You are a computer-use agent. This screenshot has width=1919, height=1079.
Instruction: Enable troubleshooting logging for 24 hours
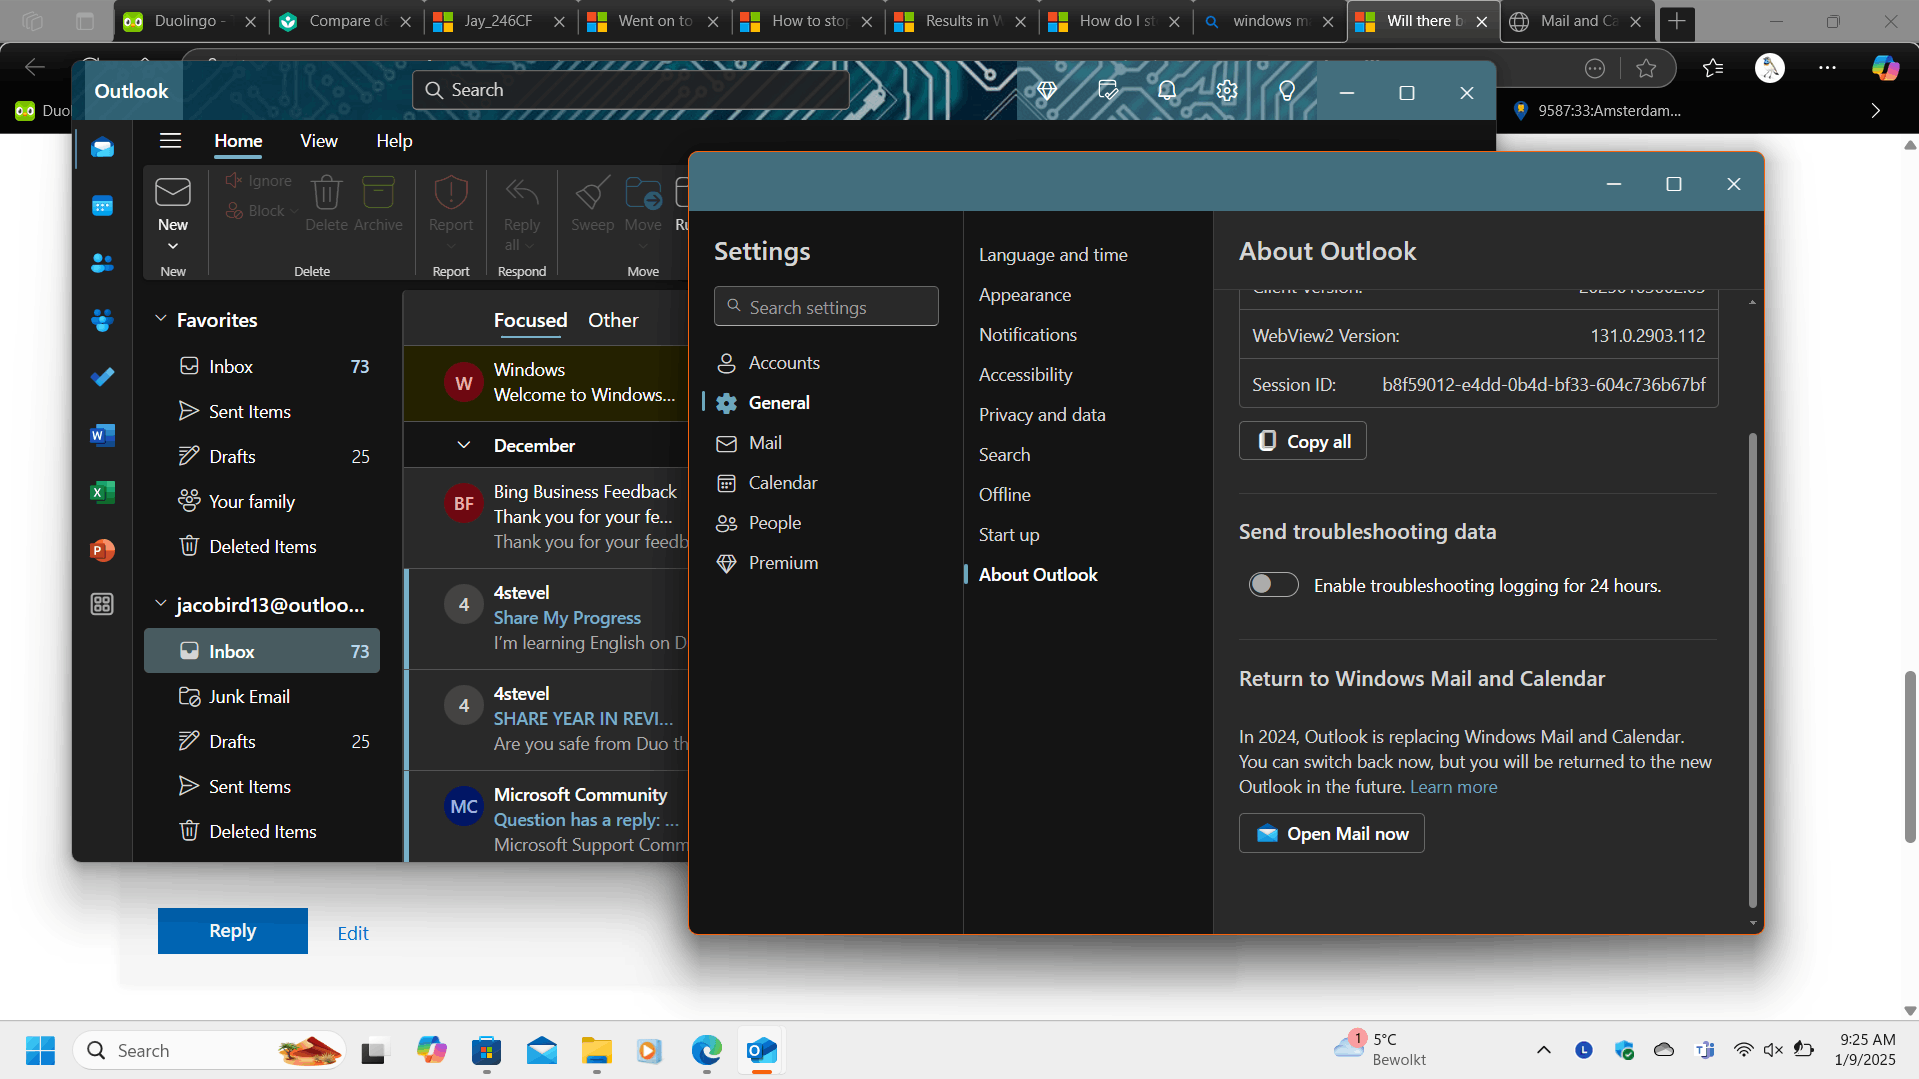click(x=1273, y=585)
